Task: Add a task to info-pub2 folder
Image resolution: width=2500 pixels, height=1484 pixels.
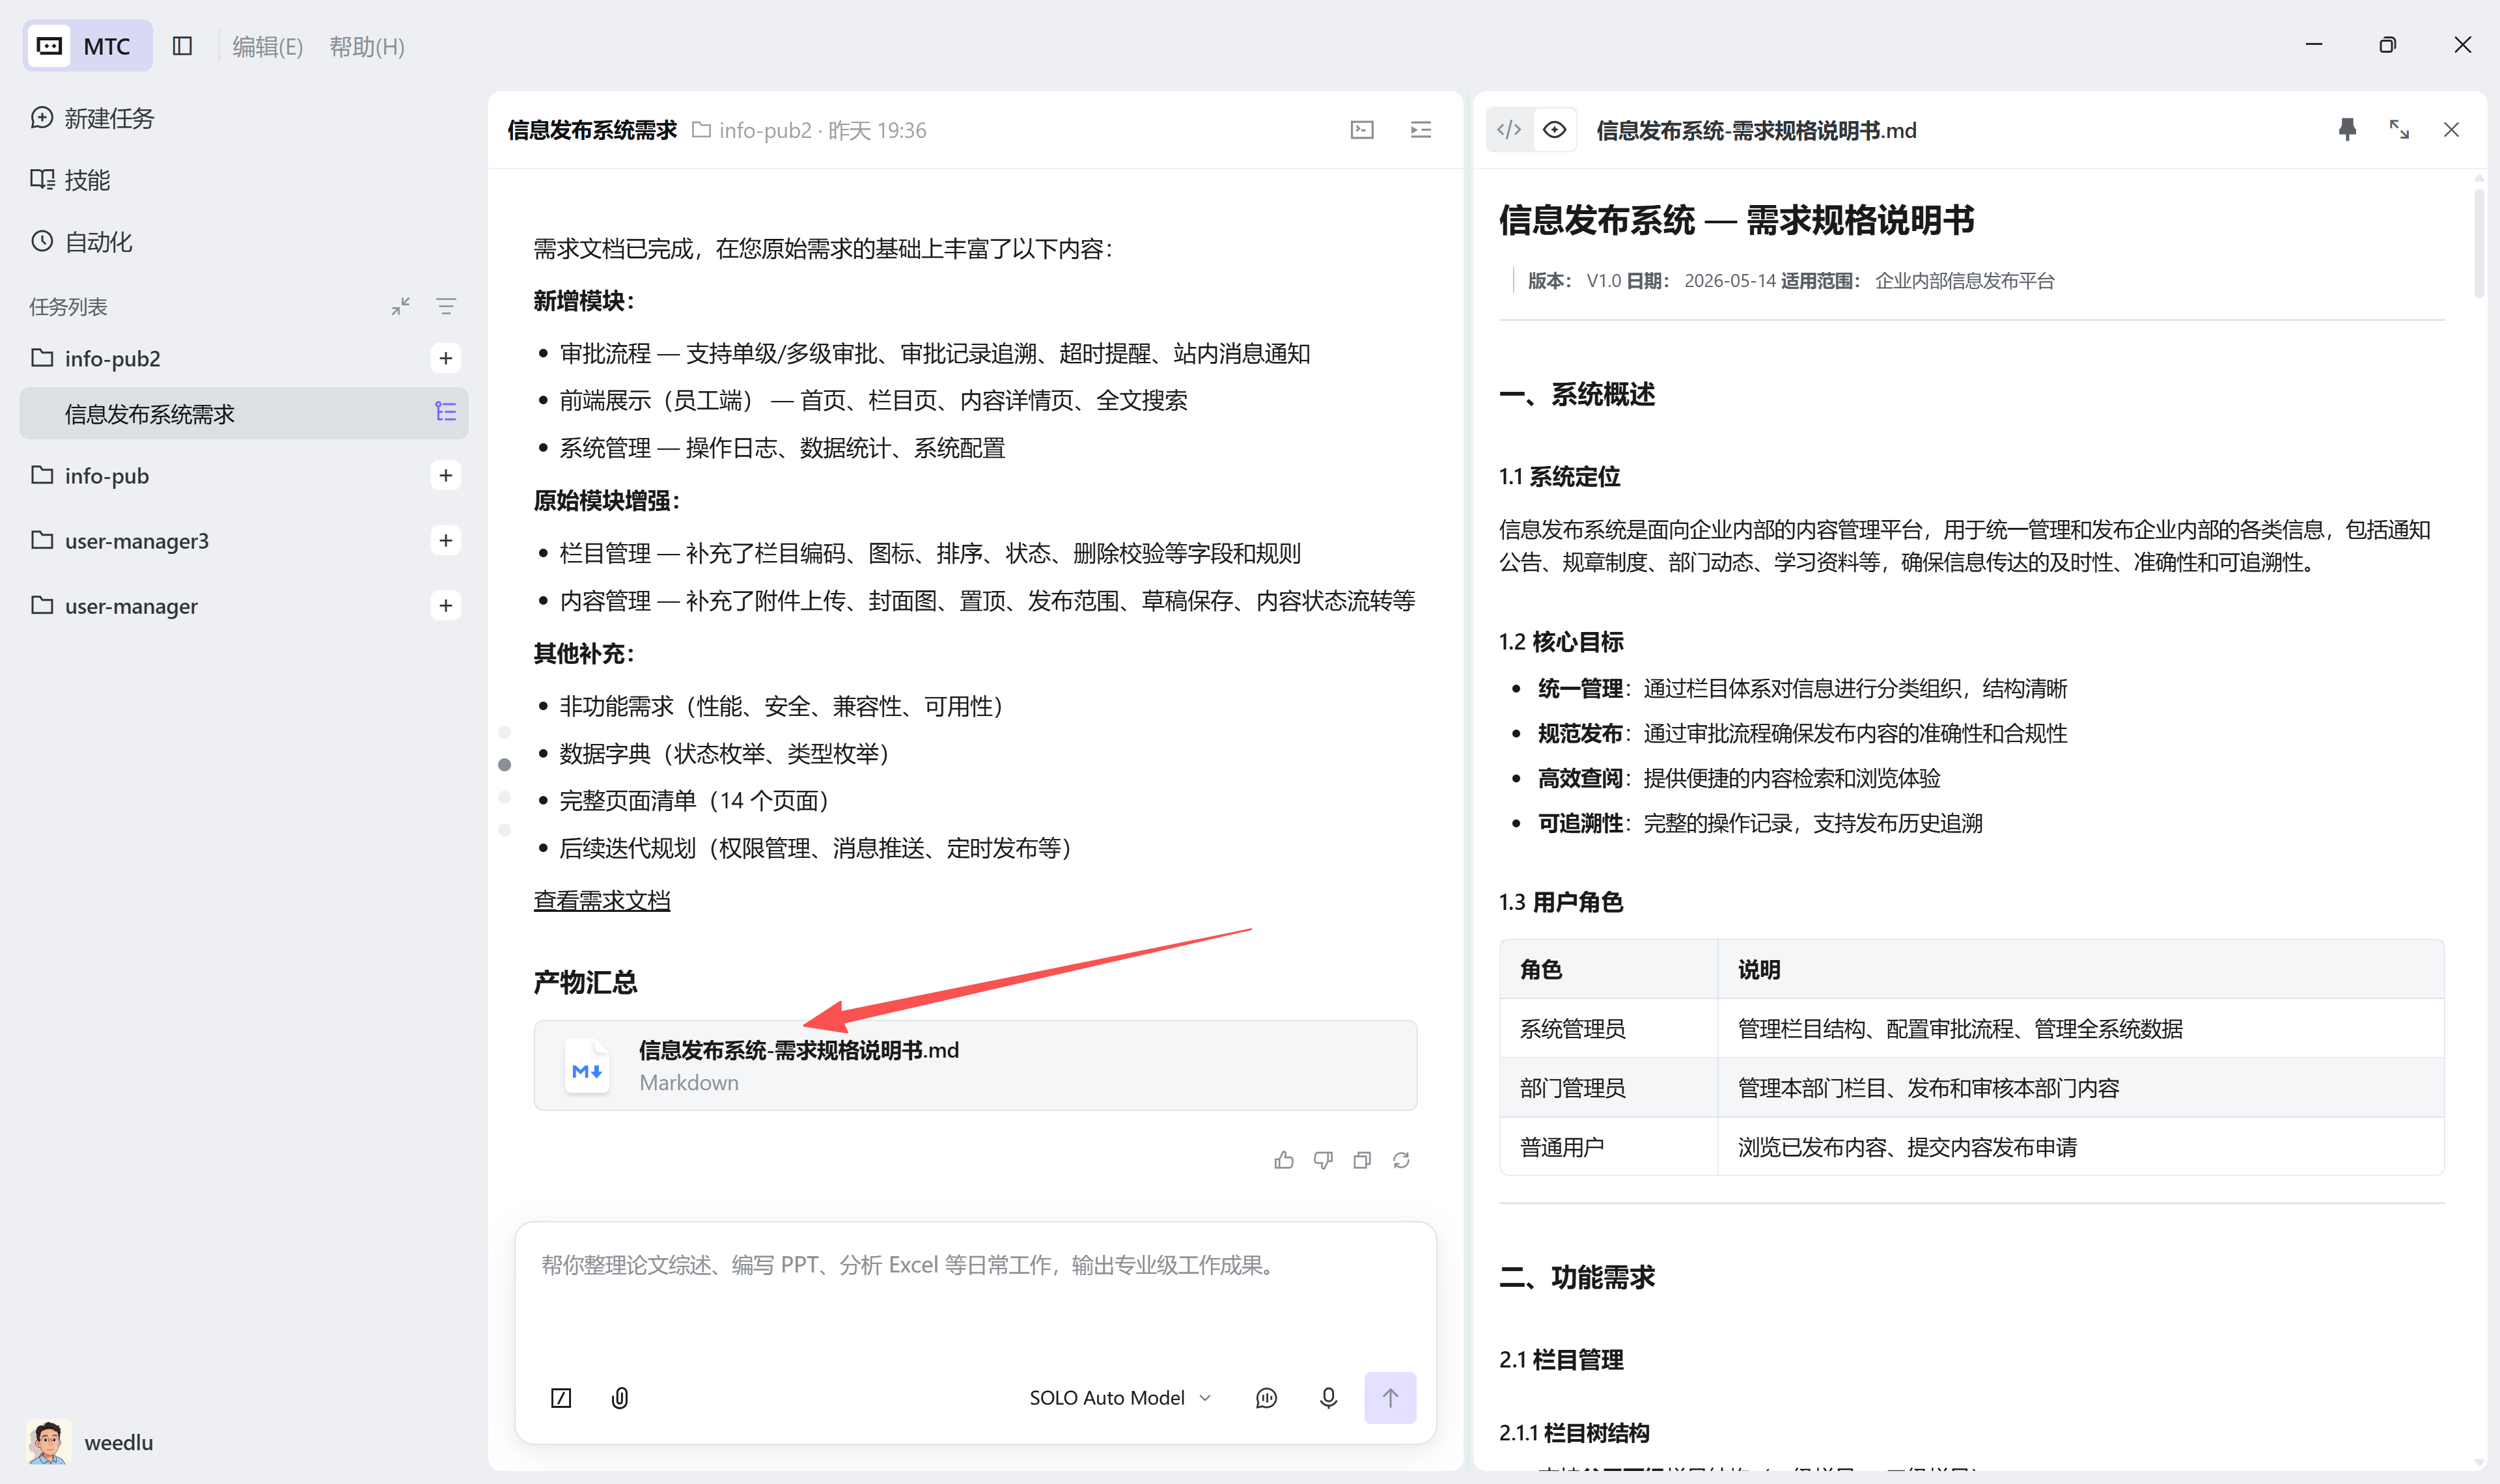Action: tap(446, 358)
